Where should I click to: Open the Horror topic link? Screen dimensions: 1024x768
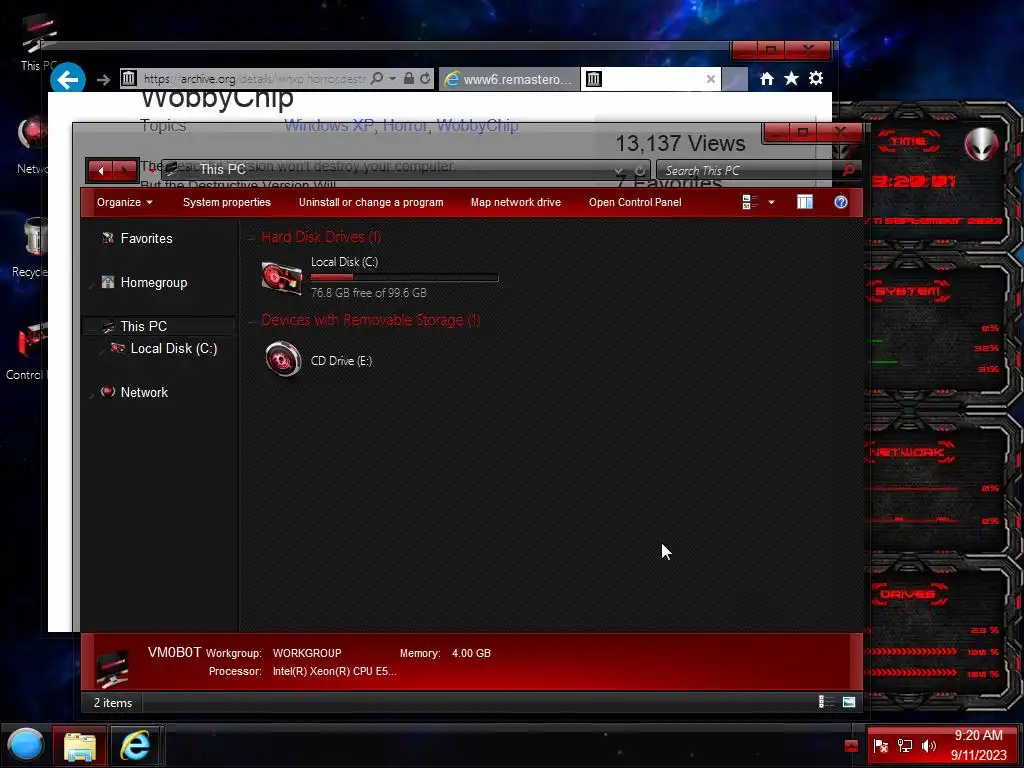coord(404,125)
